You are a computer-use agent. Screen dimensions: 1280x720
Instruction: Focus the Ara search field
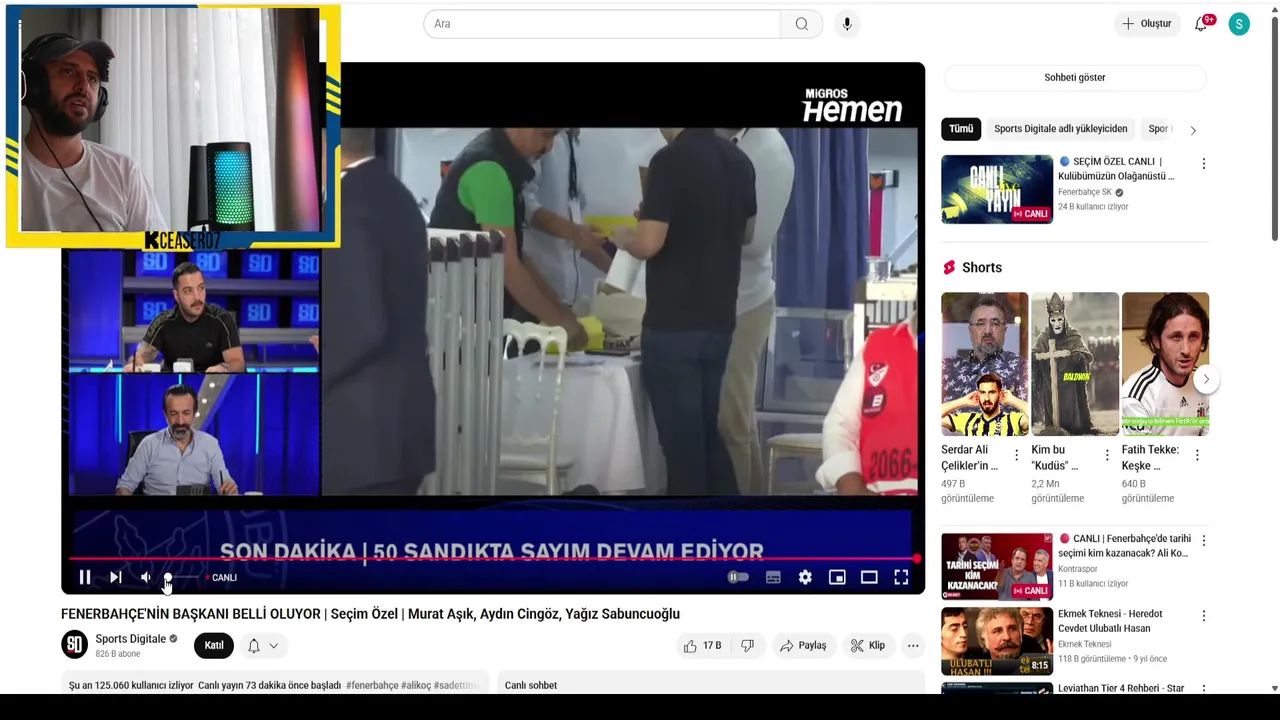(602, 24)
